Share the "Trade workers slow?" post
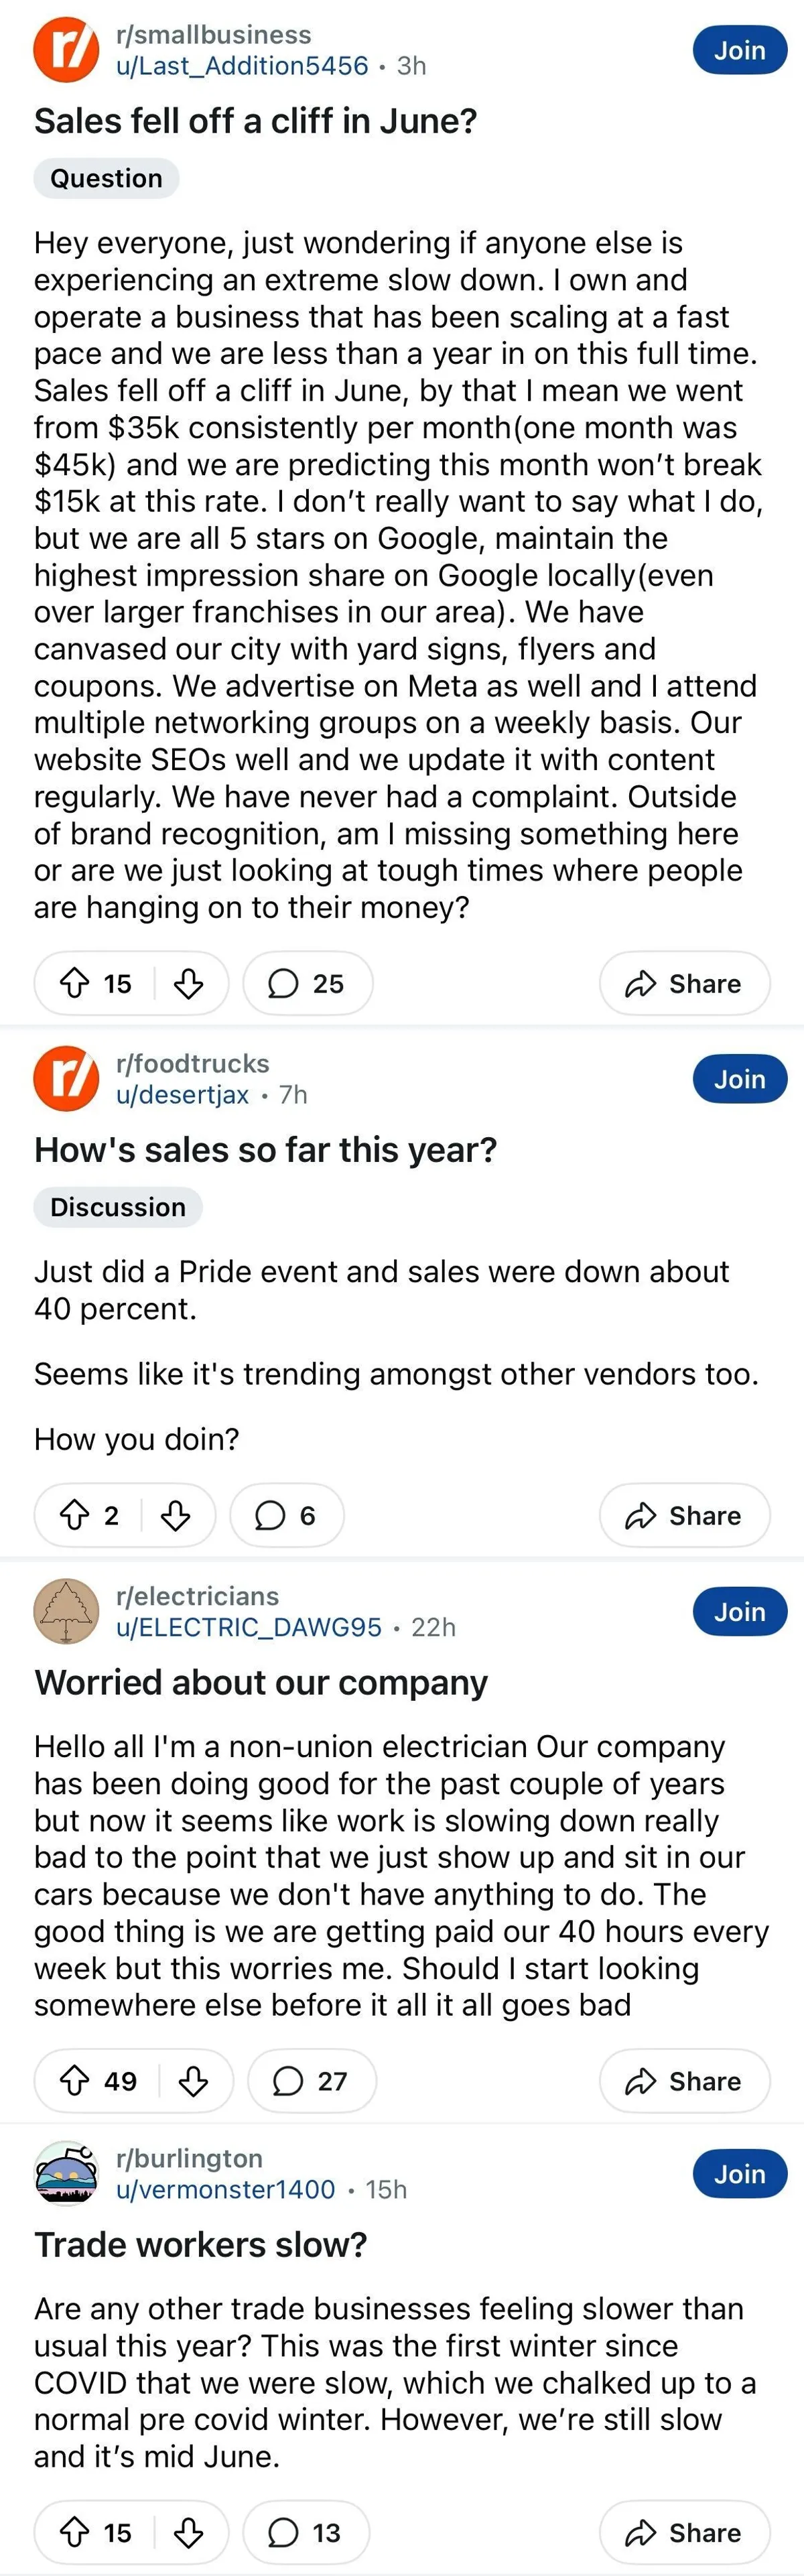Viewport: 804px width, 2576px height. 684,2532
